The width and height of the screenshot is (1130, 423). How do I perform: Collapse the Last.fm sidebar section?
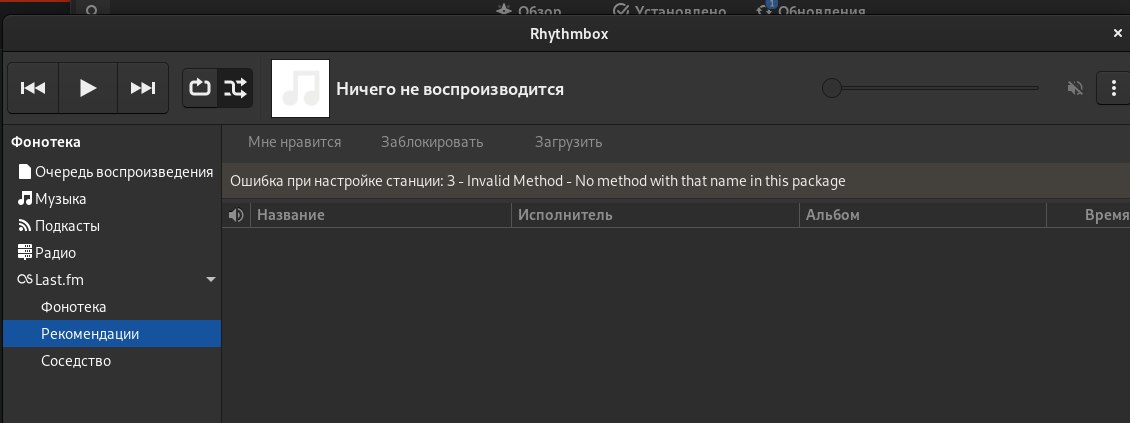click(x=210, y=281)
